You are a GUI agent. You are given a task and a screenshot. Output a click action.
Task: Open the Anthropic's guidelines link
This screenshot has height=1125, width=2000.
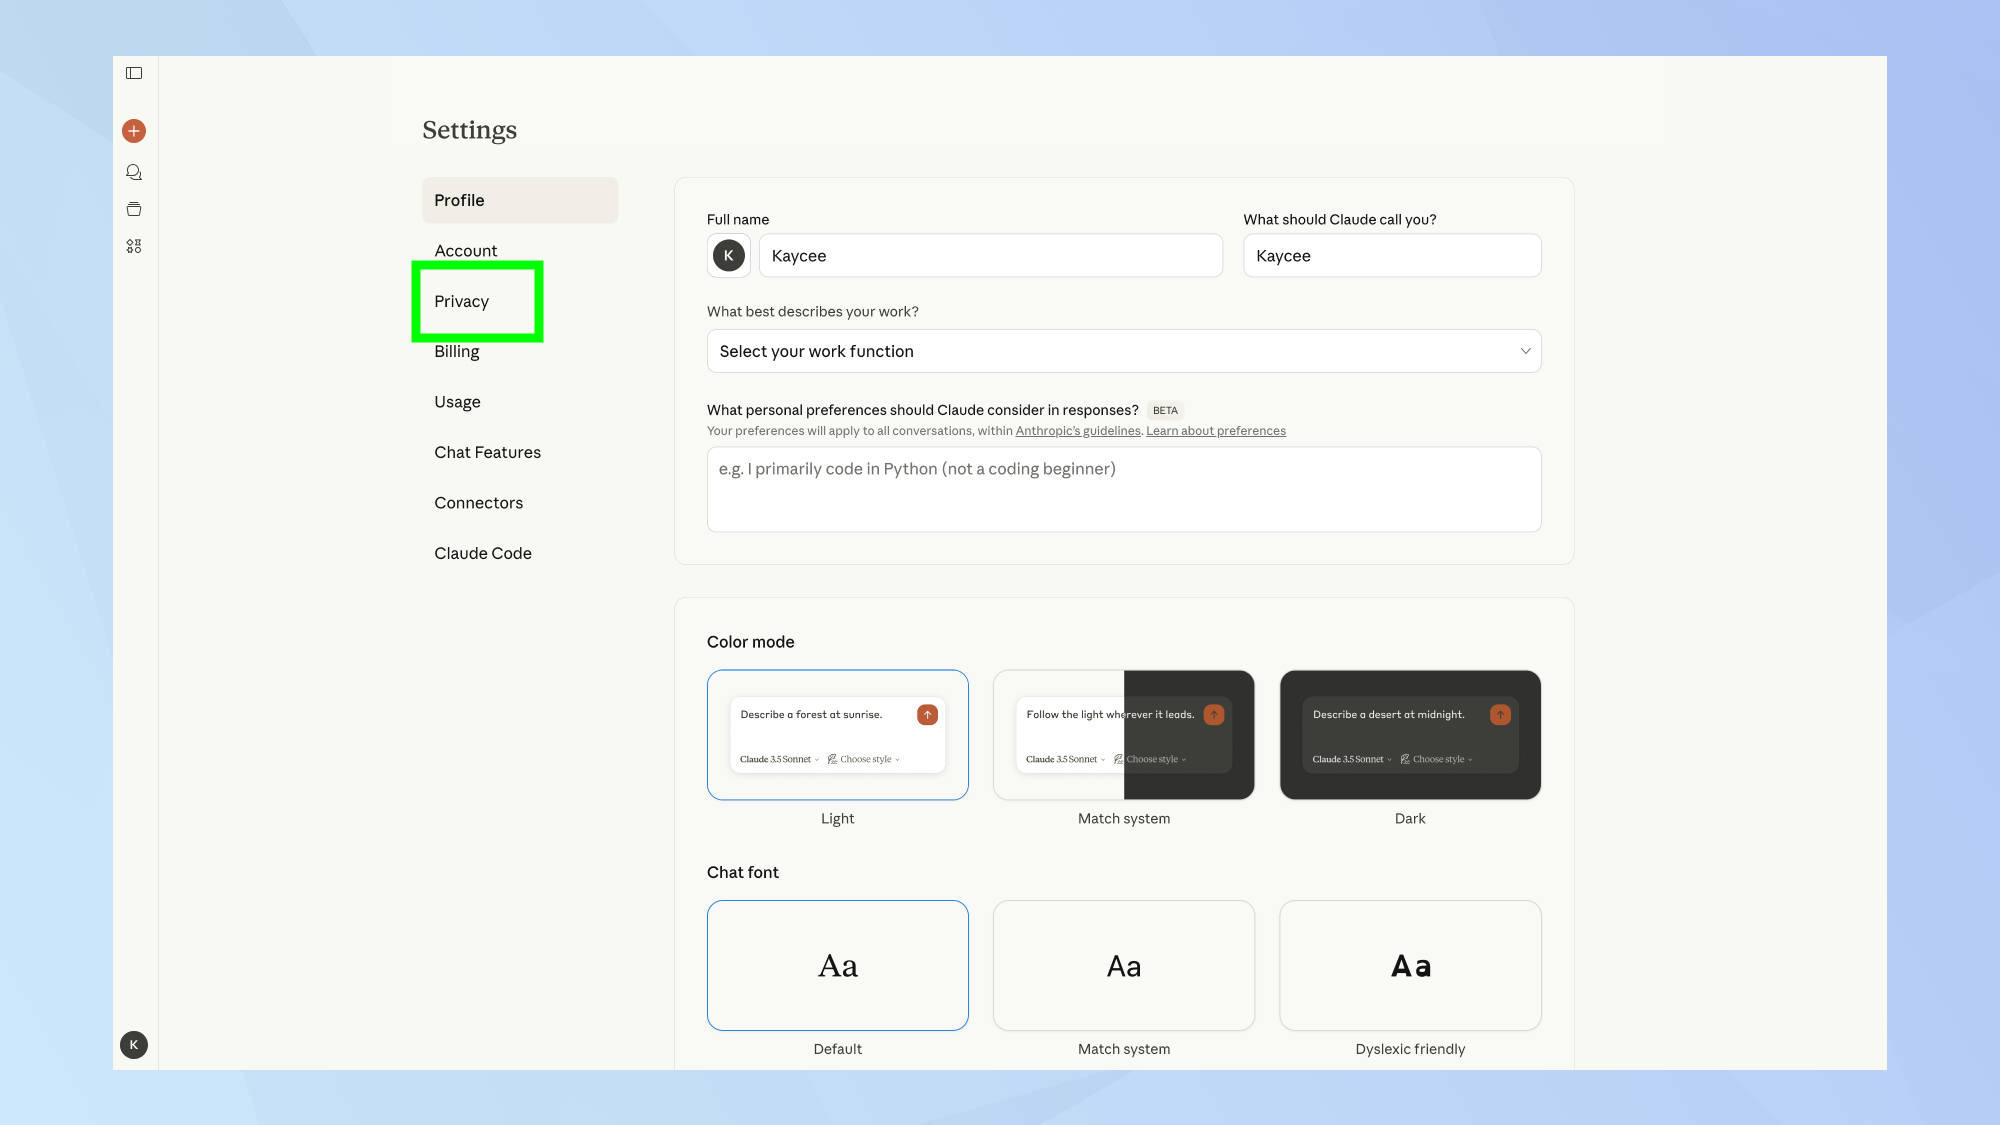(1077, 431)
